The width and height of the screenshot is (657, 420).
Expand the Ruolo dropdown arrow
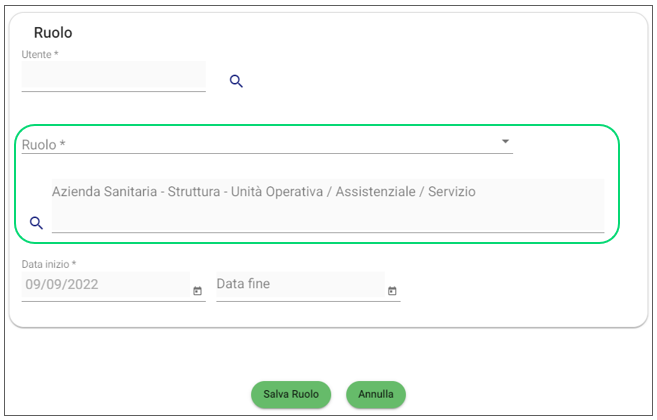(x=505, y=142)
